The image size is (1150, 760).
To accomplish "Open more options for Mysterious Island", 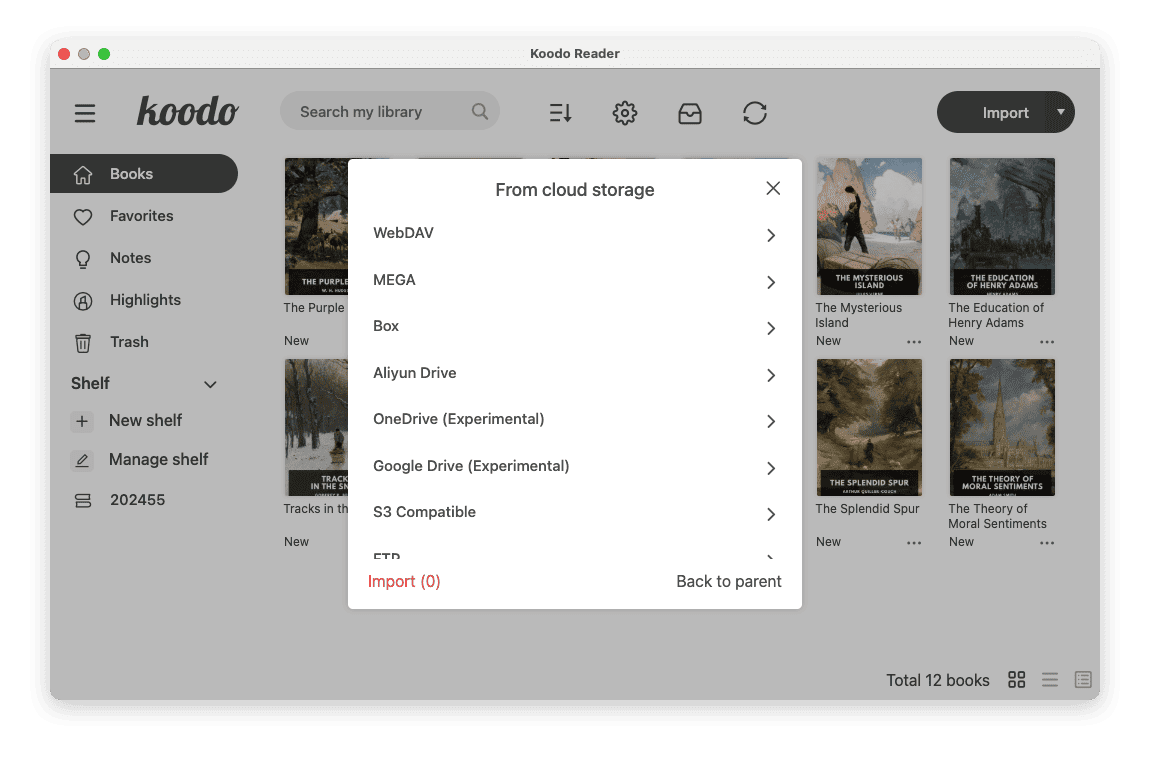I will (x=914, y=342).
